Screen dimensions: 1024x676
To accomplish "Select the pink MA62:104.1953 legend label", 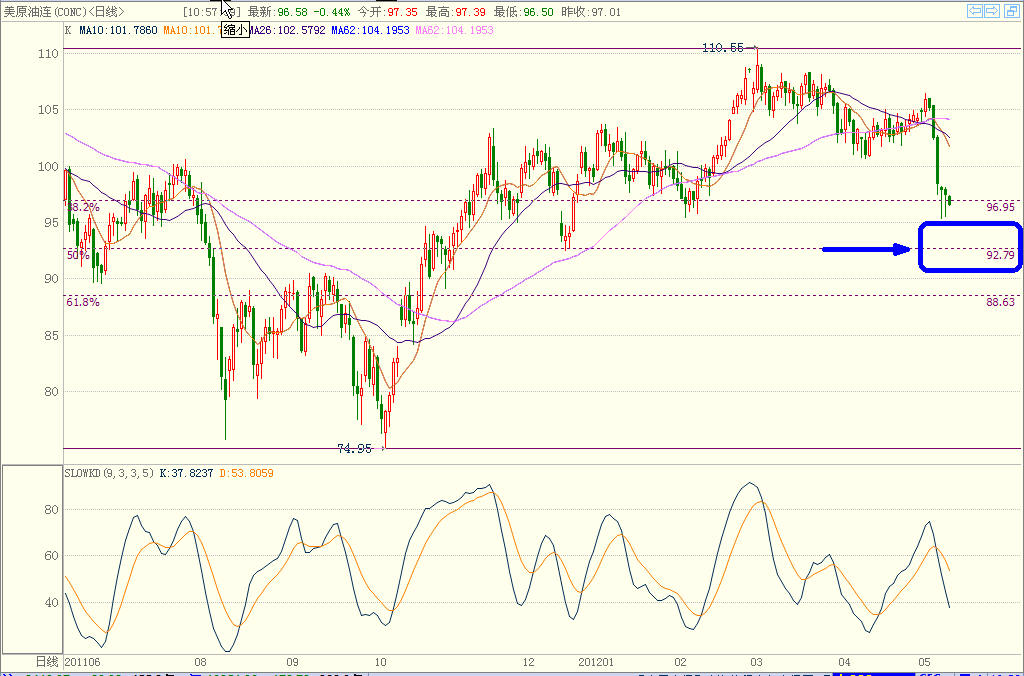I will pyautogui.click(x=454, y=30).
